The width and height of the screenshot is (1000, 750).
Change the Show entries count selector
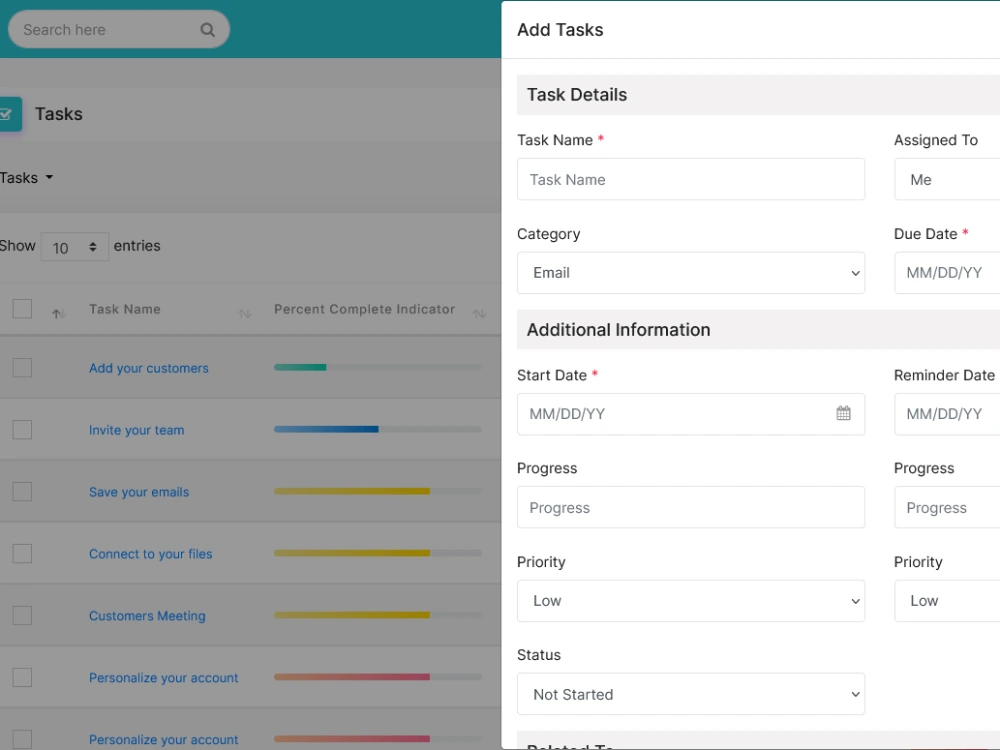click(x=75, y=247)
